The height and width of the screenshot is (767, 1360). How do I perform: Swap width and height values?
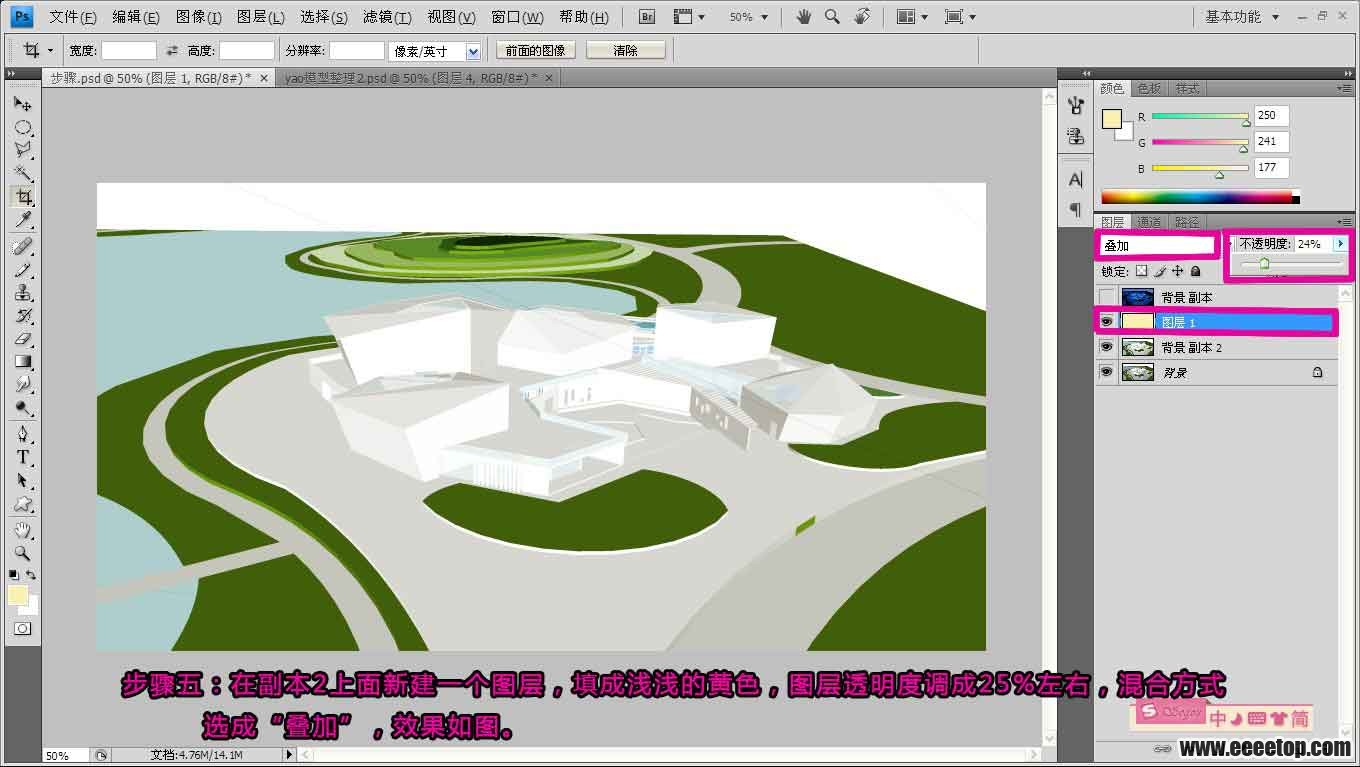172,50
